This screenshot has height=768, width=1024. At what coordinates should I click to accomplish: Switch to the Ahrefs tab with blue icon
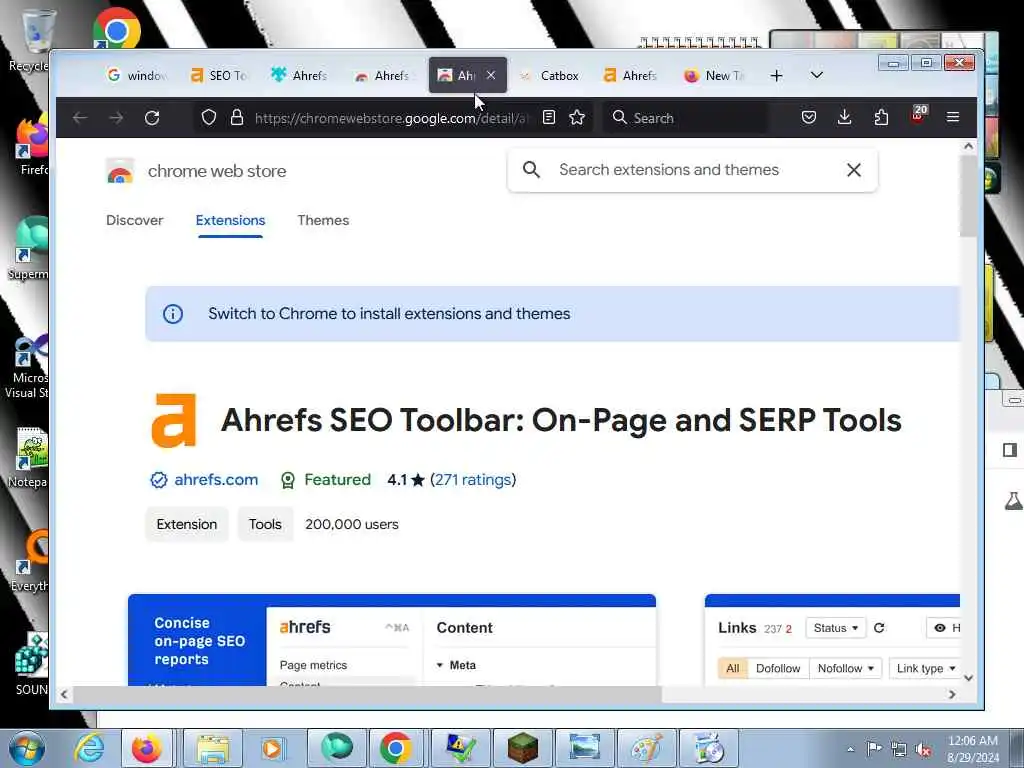tap(299, 76)
